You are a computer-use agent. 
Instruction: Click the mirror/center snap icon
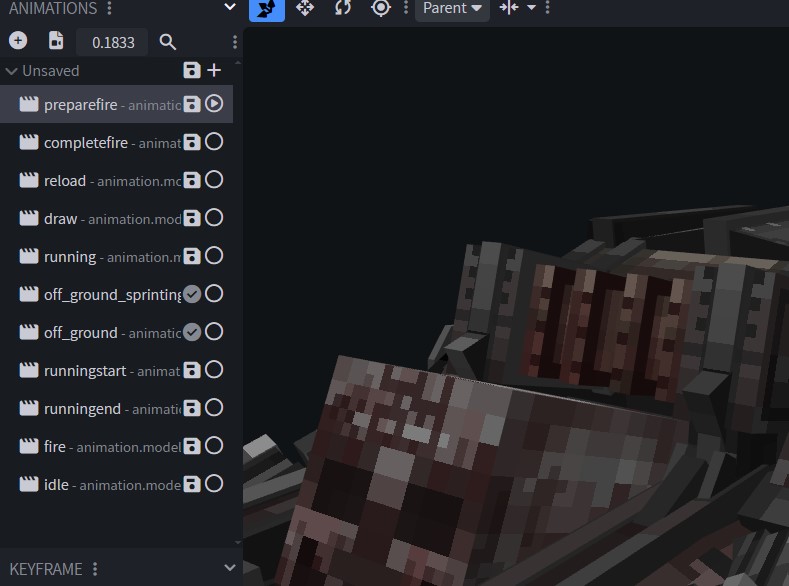509,8
